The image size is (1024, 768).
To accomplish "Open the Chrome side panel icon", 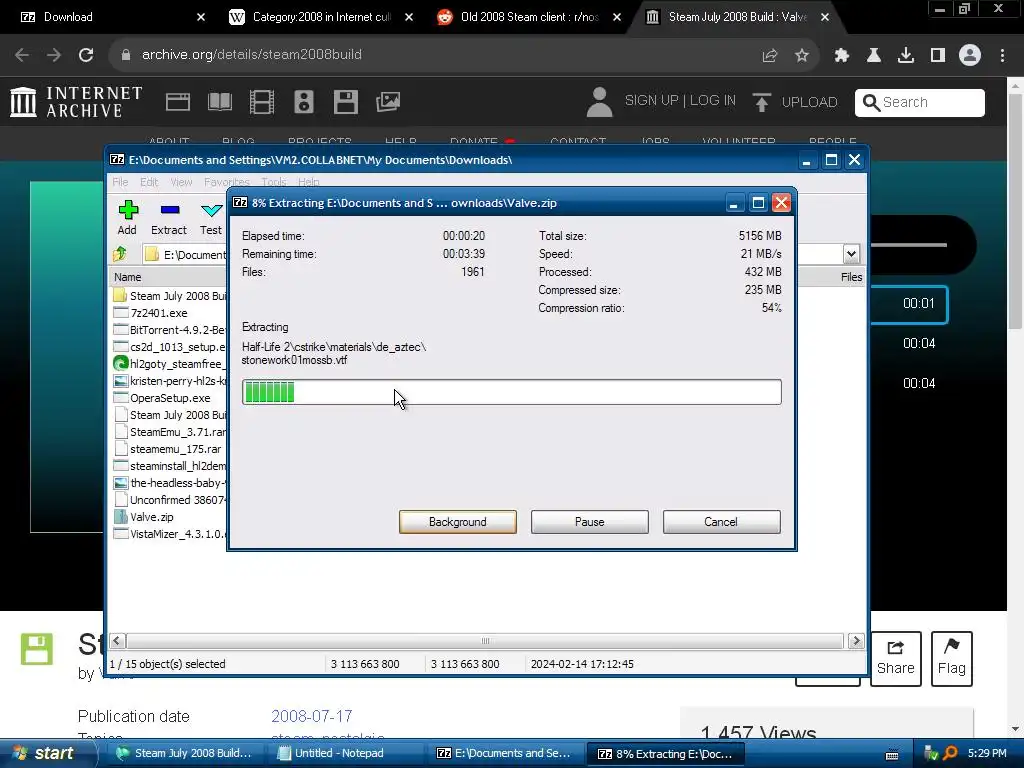I will [938, 55].
